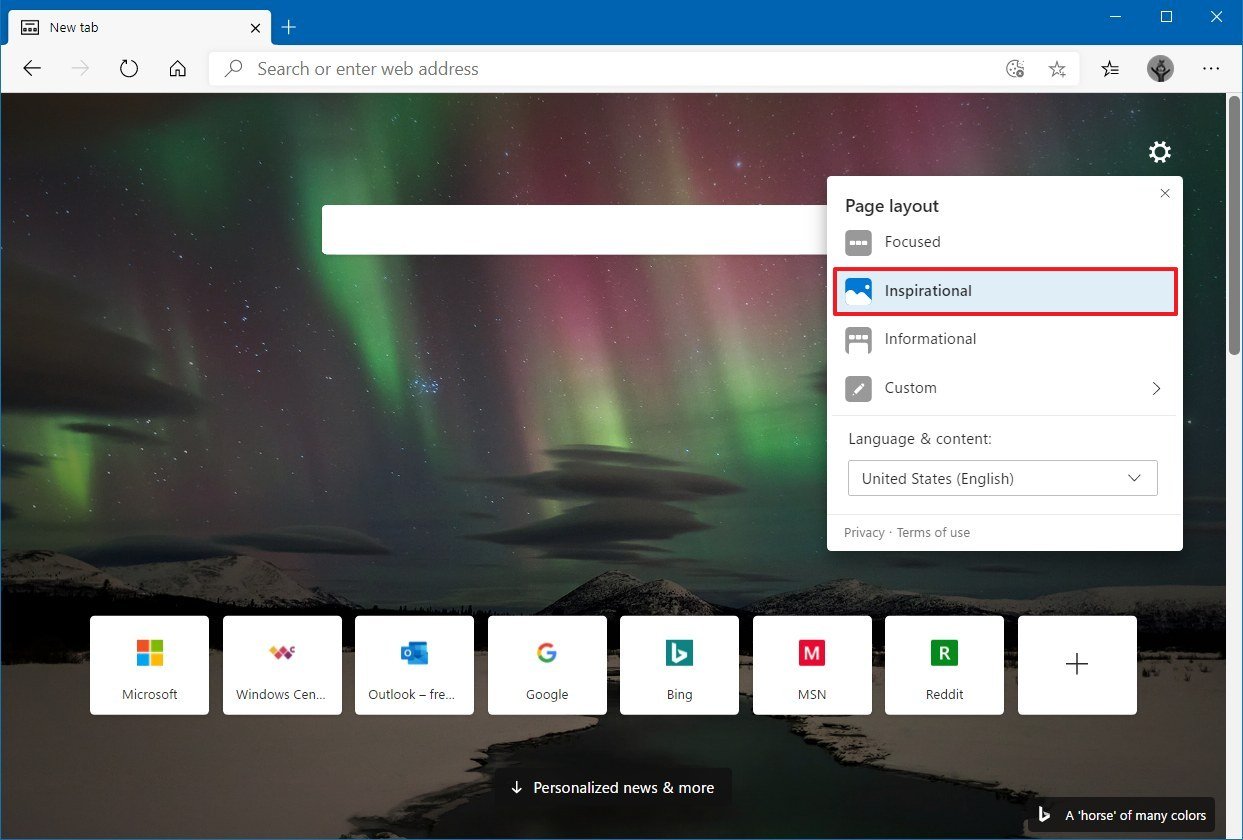Viewport: 1243px width, 840px height.
Task: Open the Bing quick link tile
Action: pos(680,665)
